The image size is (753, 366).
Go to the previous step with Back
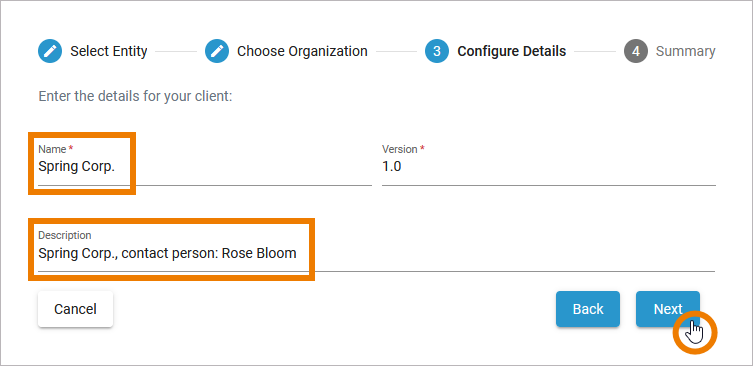[x=588, y=309]
